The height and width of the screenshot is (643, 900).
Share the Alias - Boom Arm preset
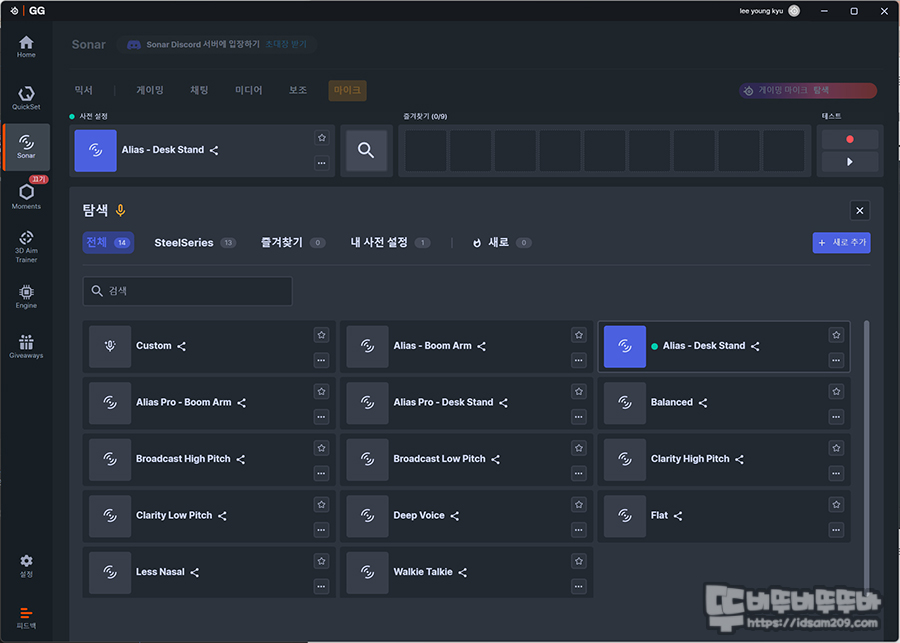pos(482,346)
